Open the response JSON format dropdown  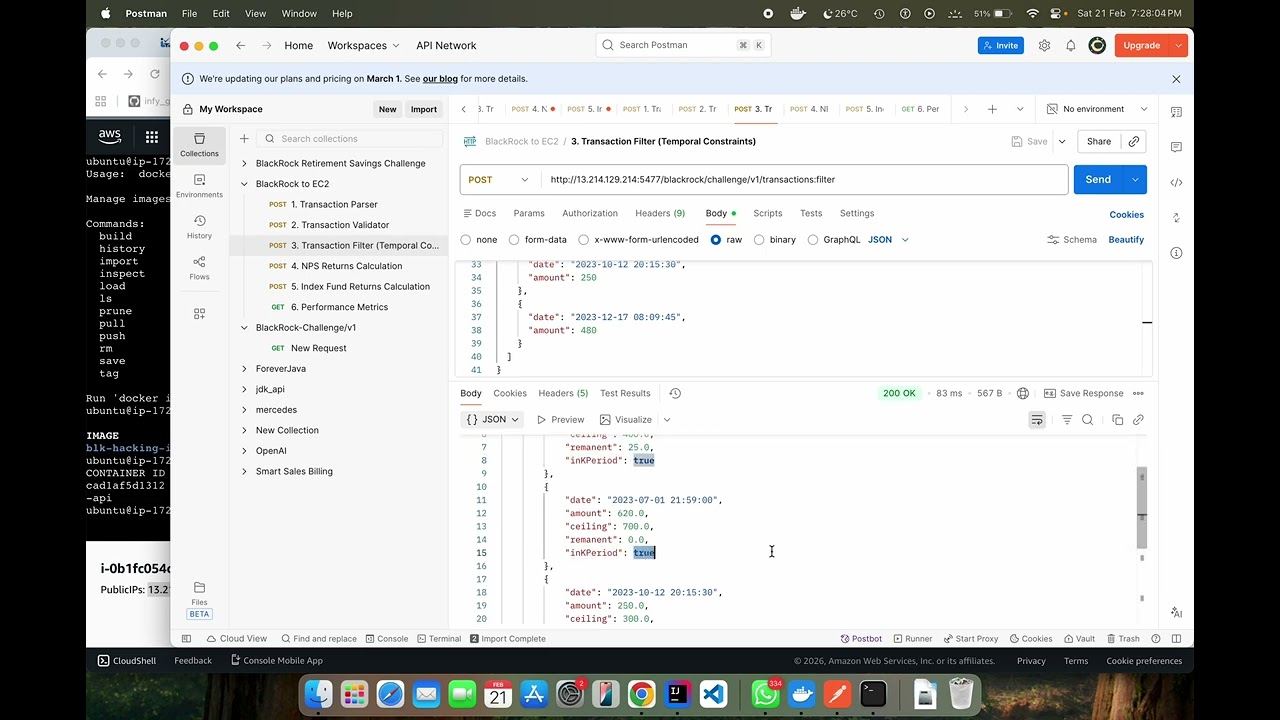point(493,420)
